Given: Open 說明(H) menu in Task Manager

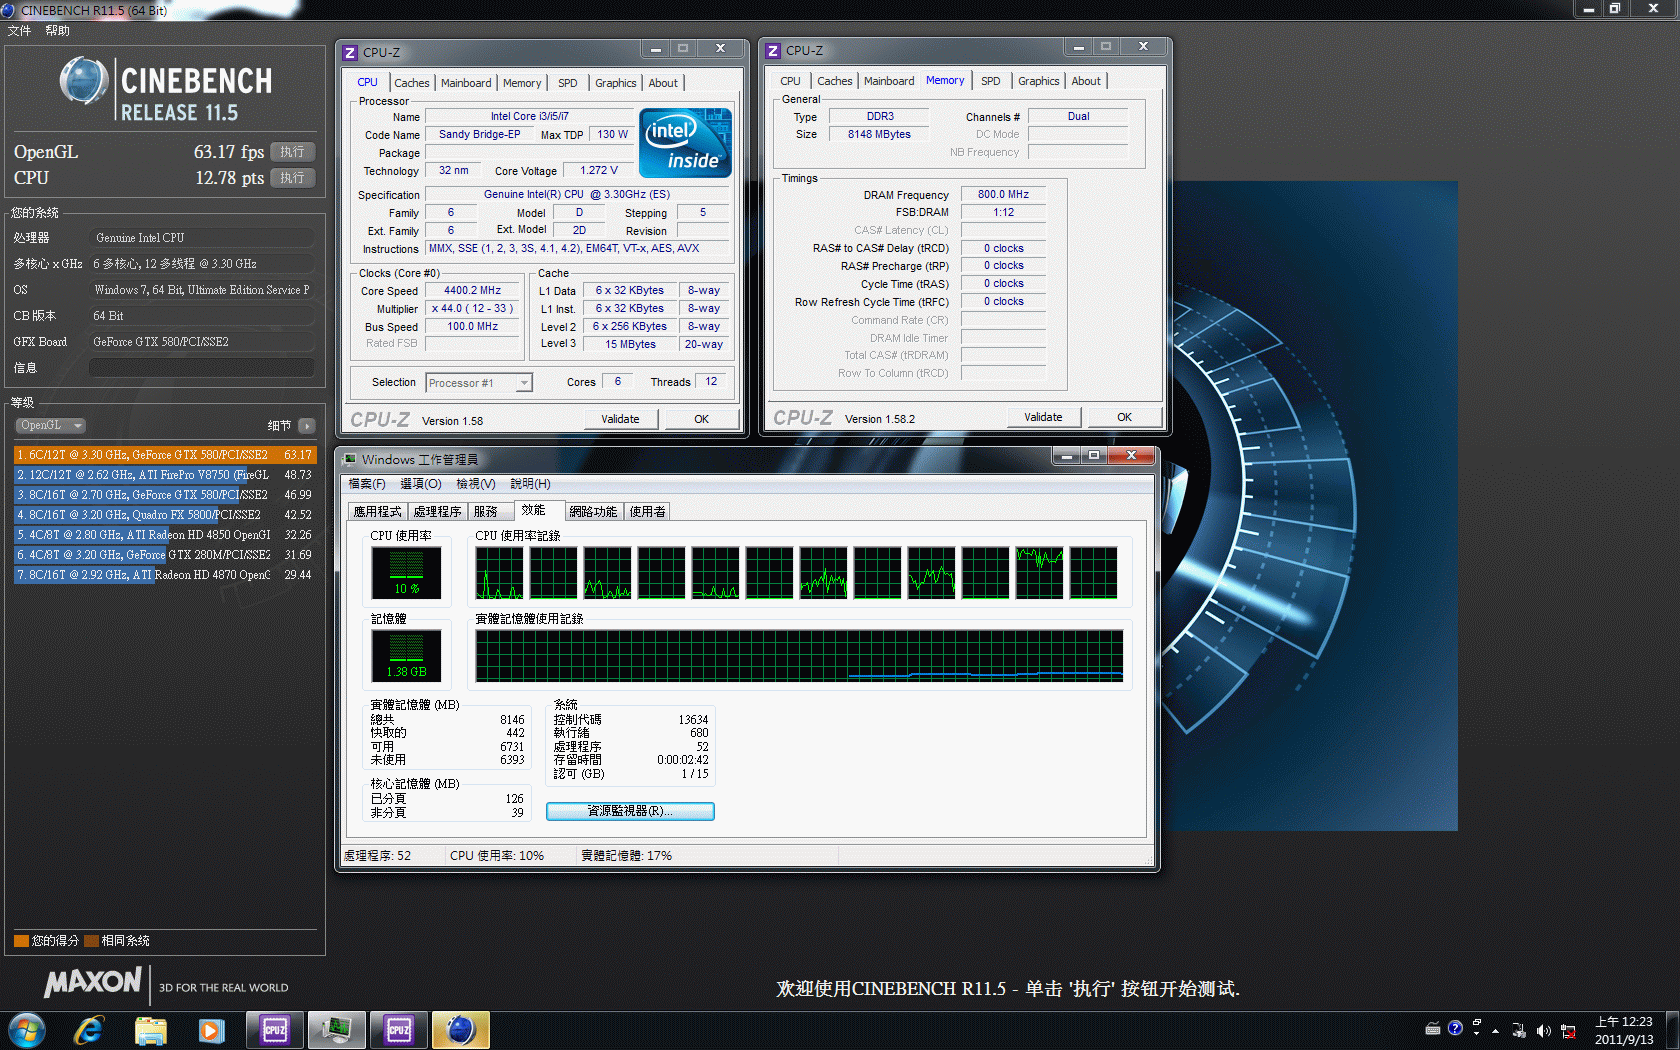Looking at the screenshot, I should pyautogui.click(x=530, y=484).
